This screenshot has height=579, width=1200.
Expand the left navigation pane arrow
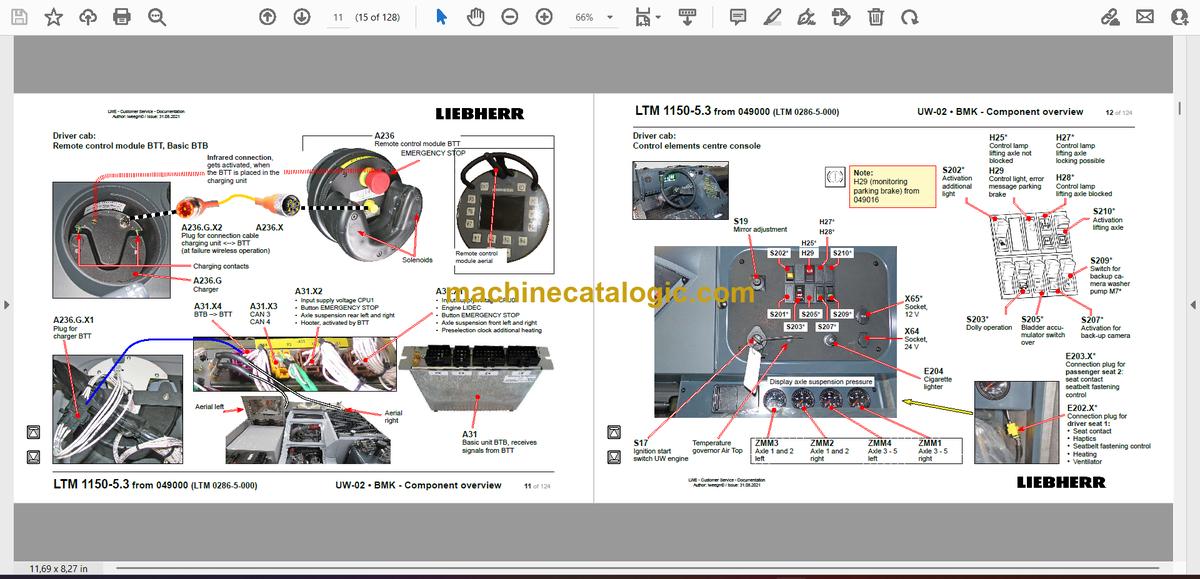pos(7,304)
